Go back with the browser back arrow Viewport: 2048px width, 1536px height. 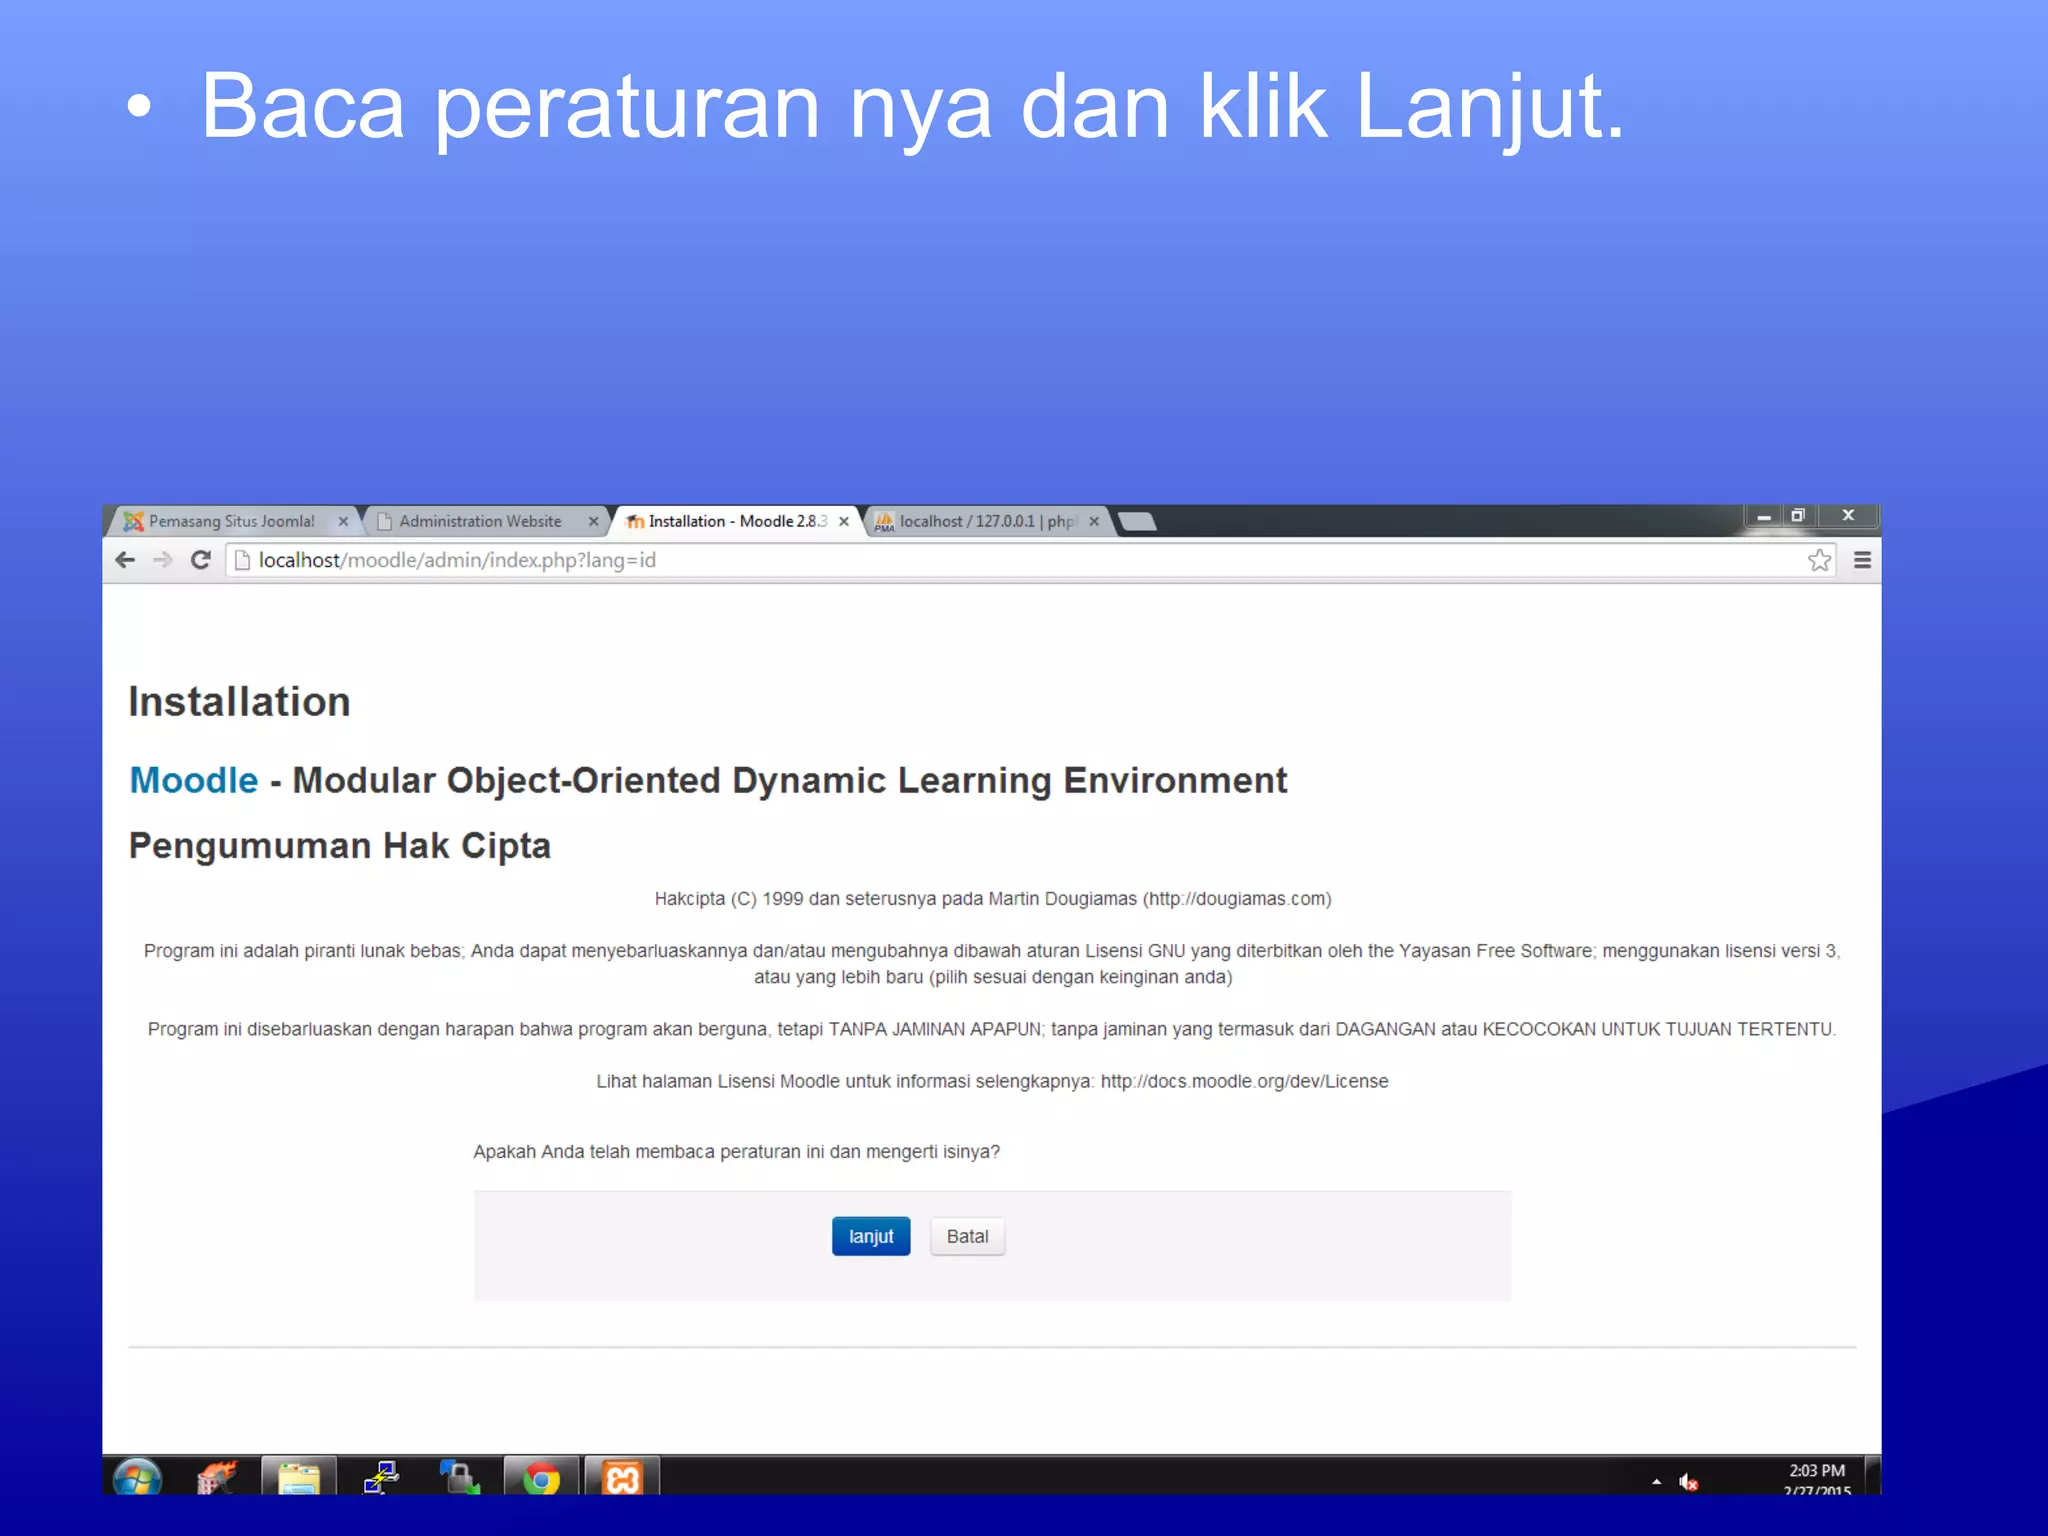[126, 560]
